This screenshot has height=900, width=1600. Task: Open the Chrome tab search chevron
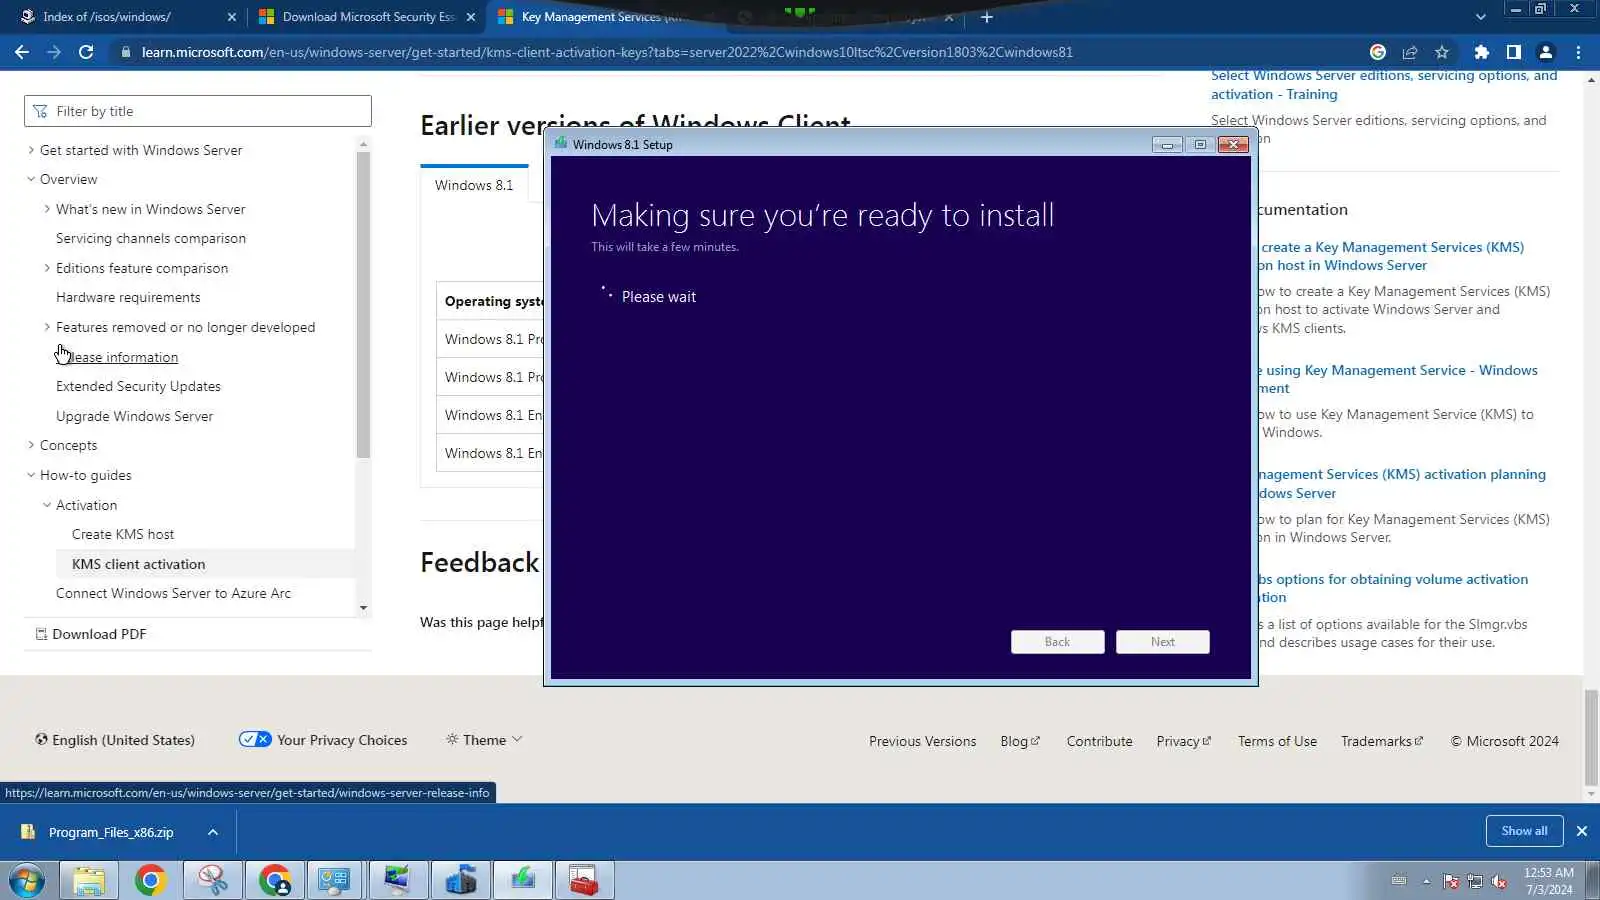point(1481,17)
